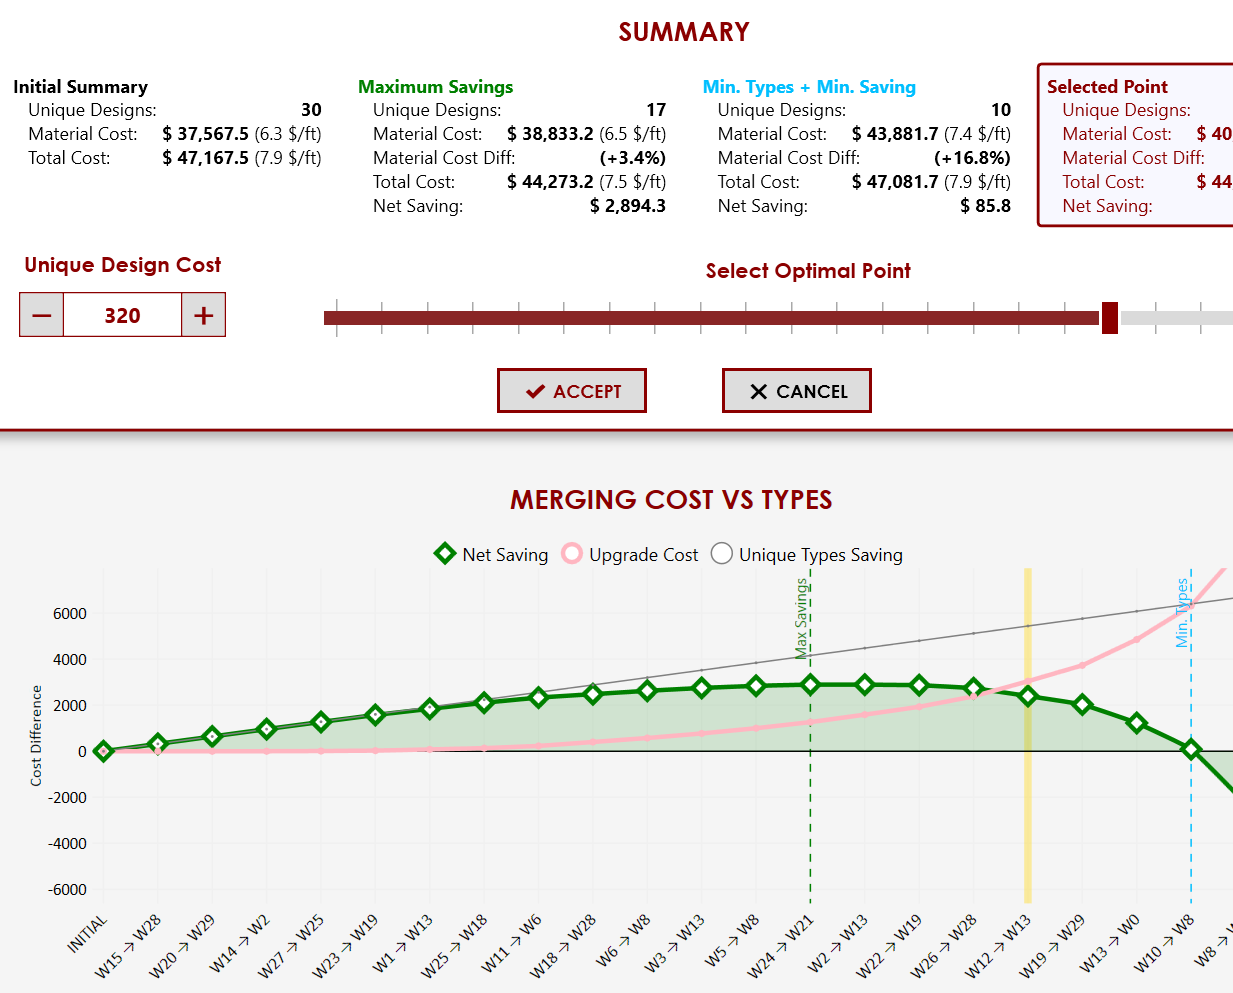Select net saving point at W6 → W8

(x=647, y=690)
